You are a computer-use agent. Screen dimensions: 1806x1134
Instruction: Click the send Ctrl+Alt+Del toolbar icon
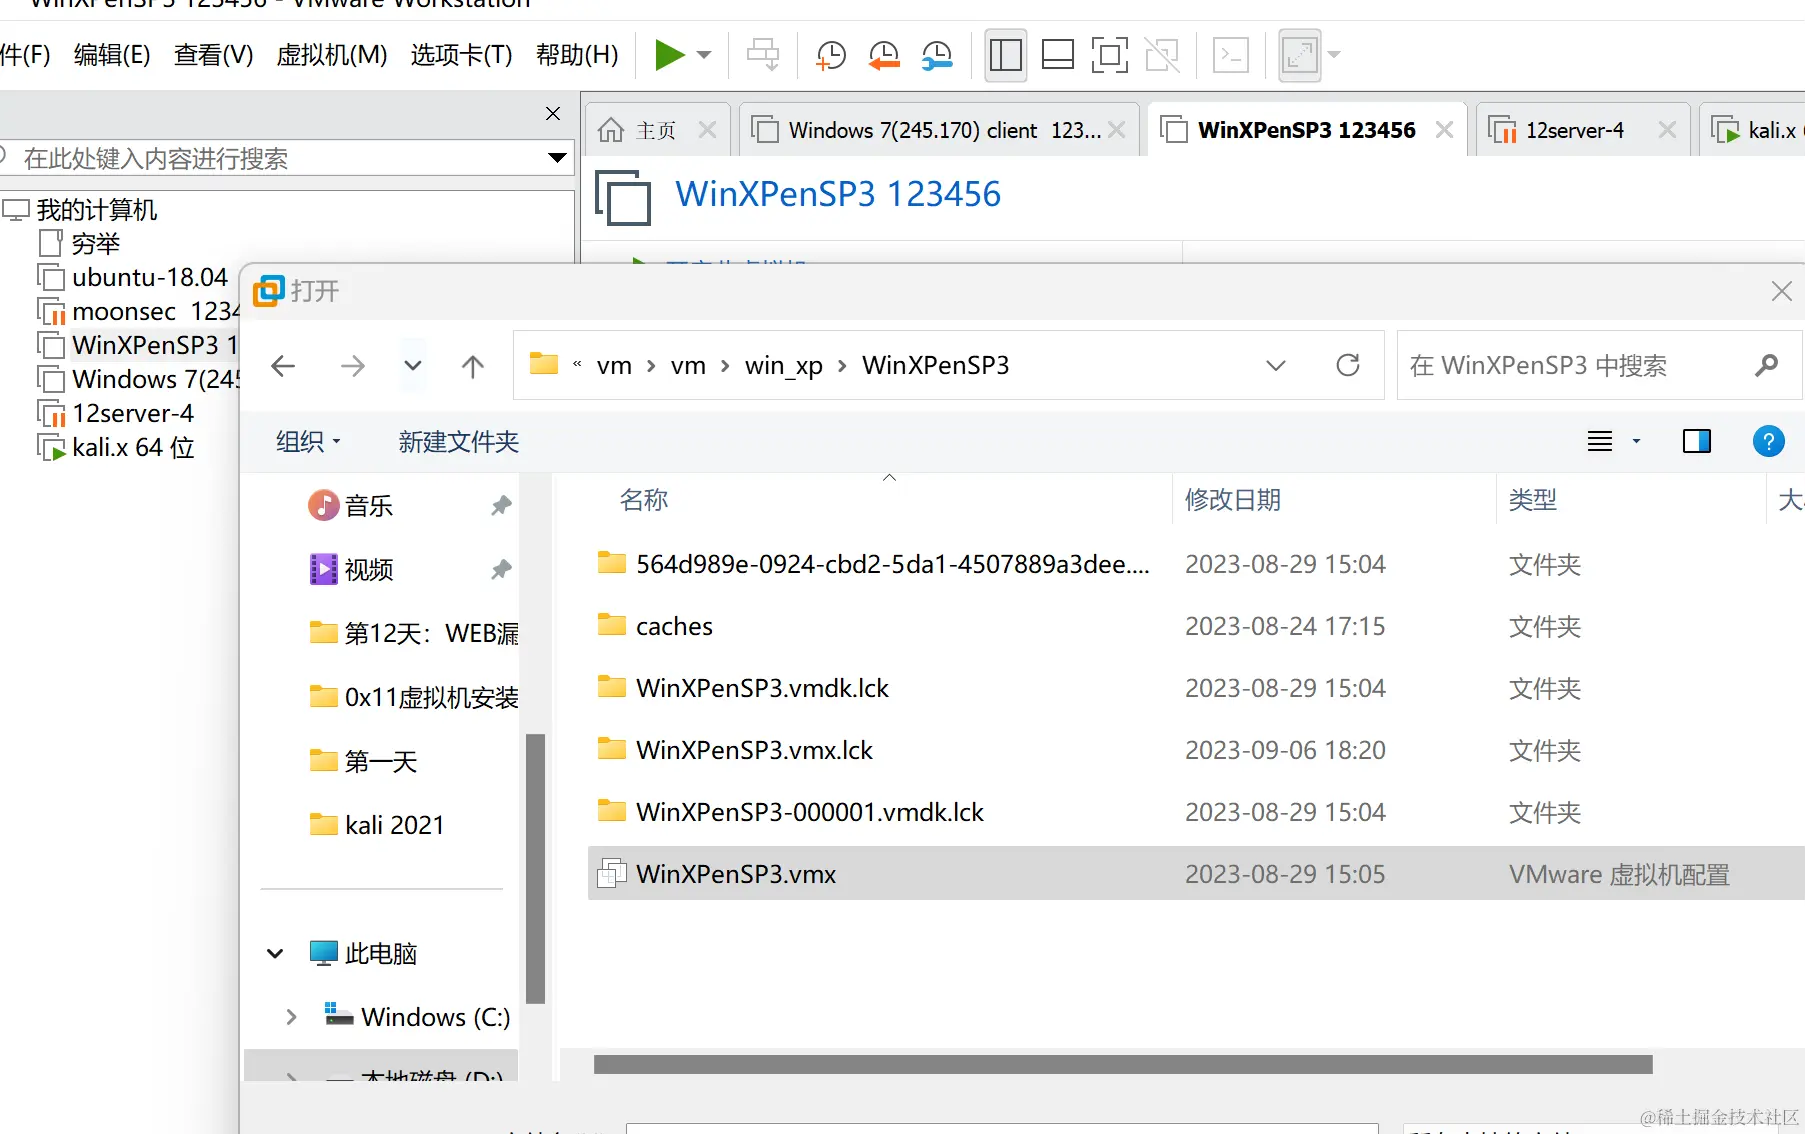click(x=763, y=55)
